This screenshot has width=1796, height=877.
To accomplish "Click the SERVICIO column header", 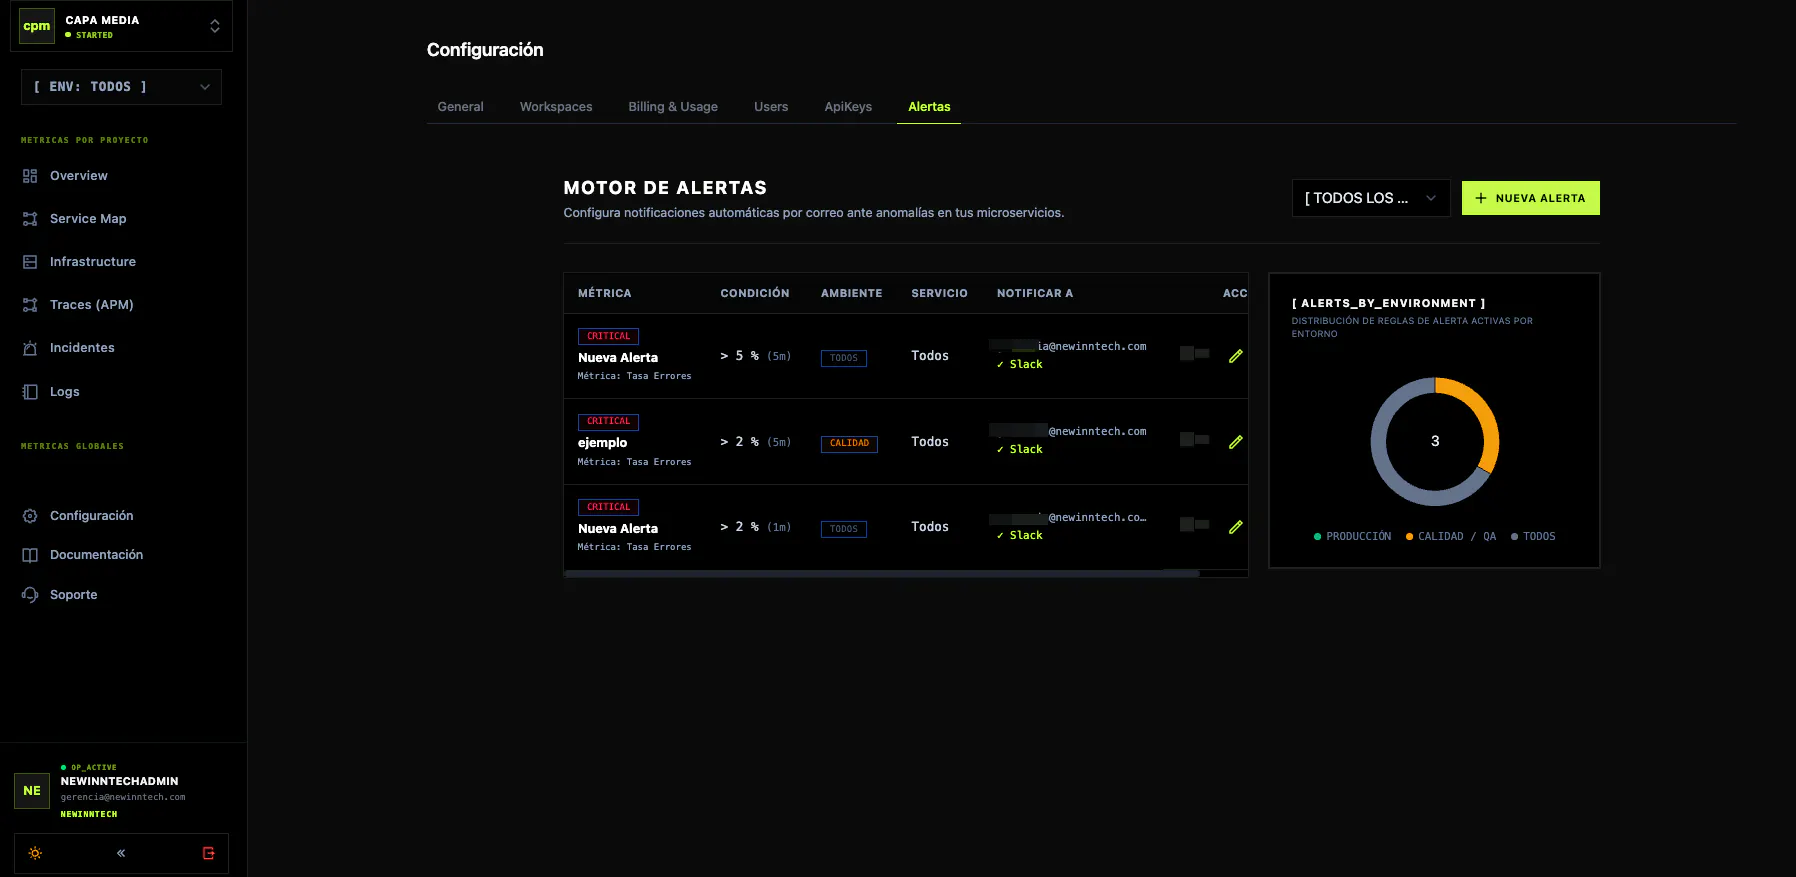I will coord(940,294).
